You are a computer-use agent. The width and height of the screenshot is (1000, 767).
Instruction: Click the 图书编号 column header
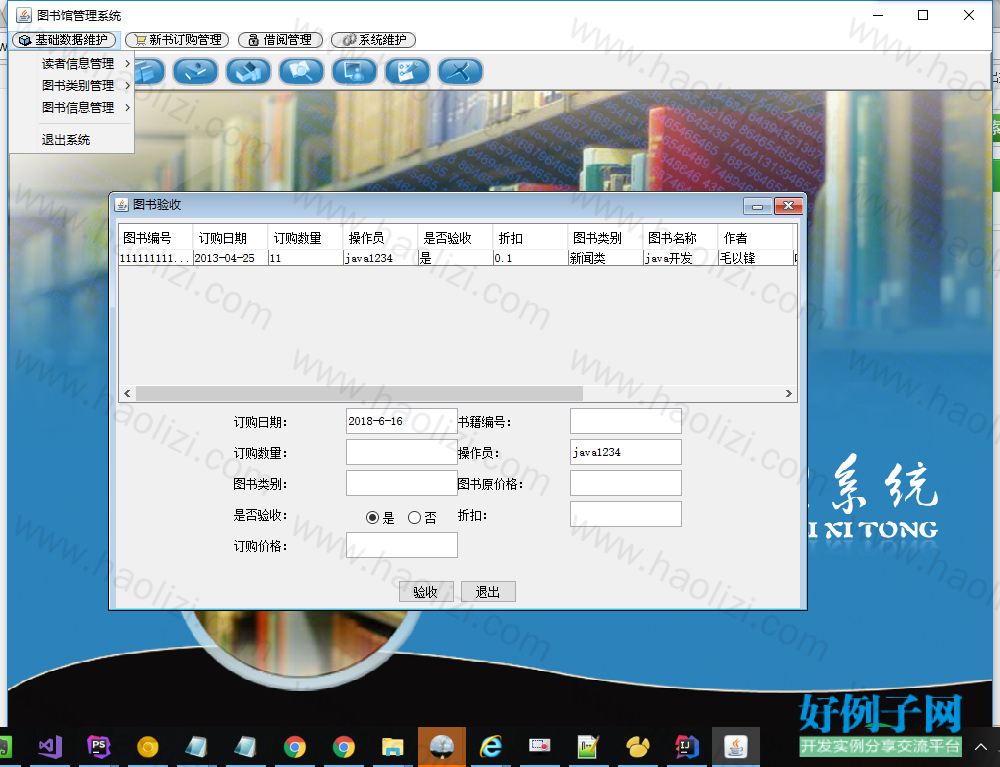click(156, 238)
